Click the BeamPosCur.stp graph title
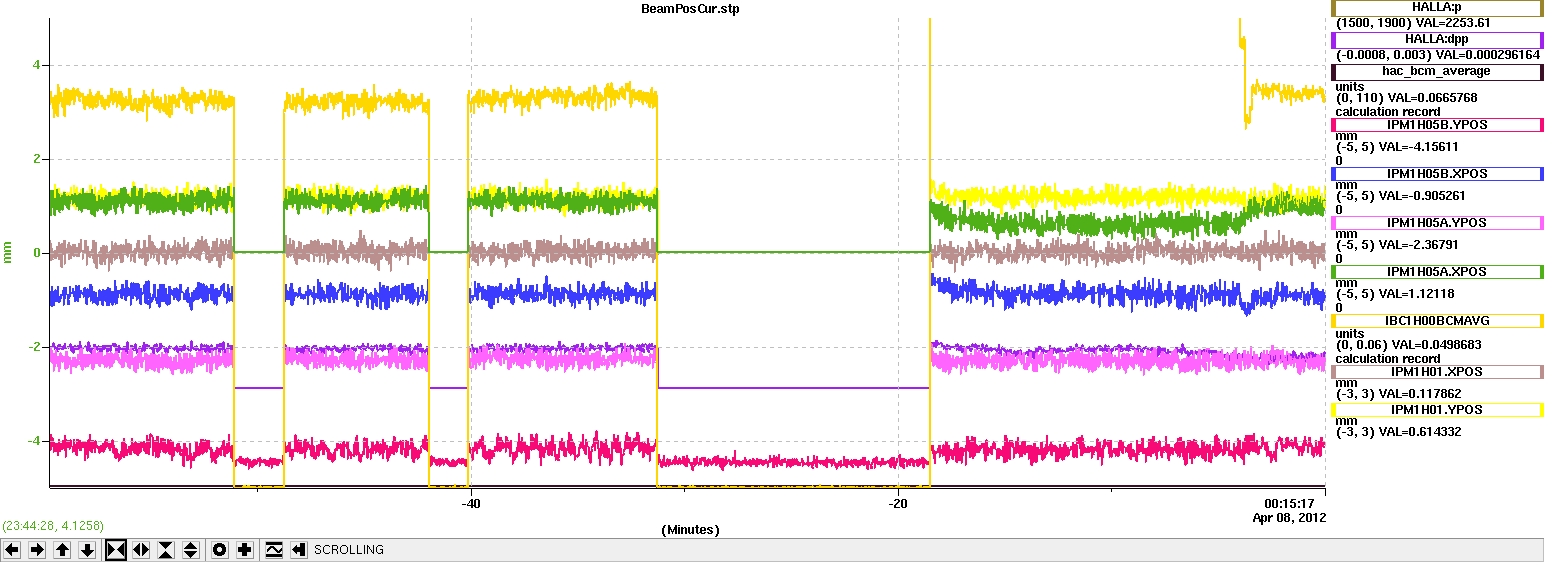1544x562 pixels. click(690, 8)
